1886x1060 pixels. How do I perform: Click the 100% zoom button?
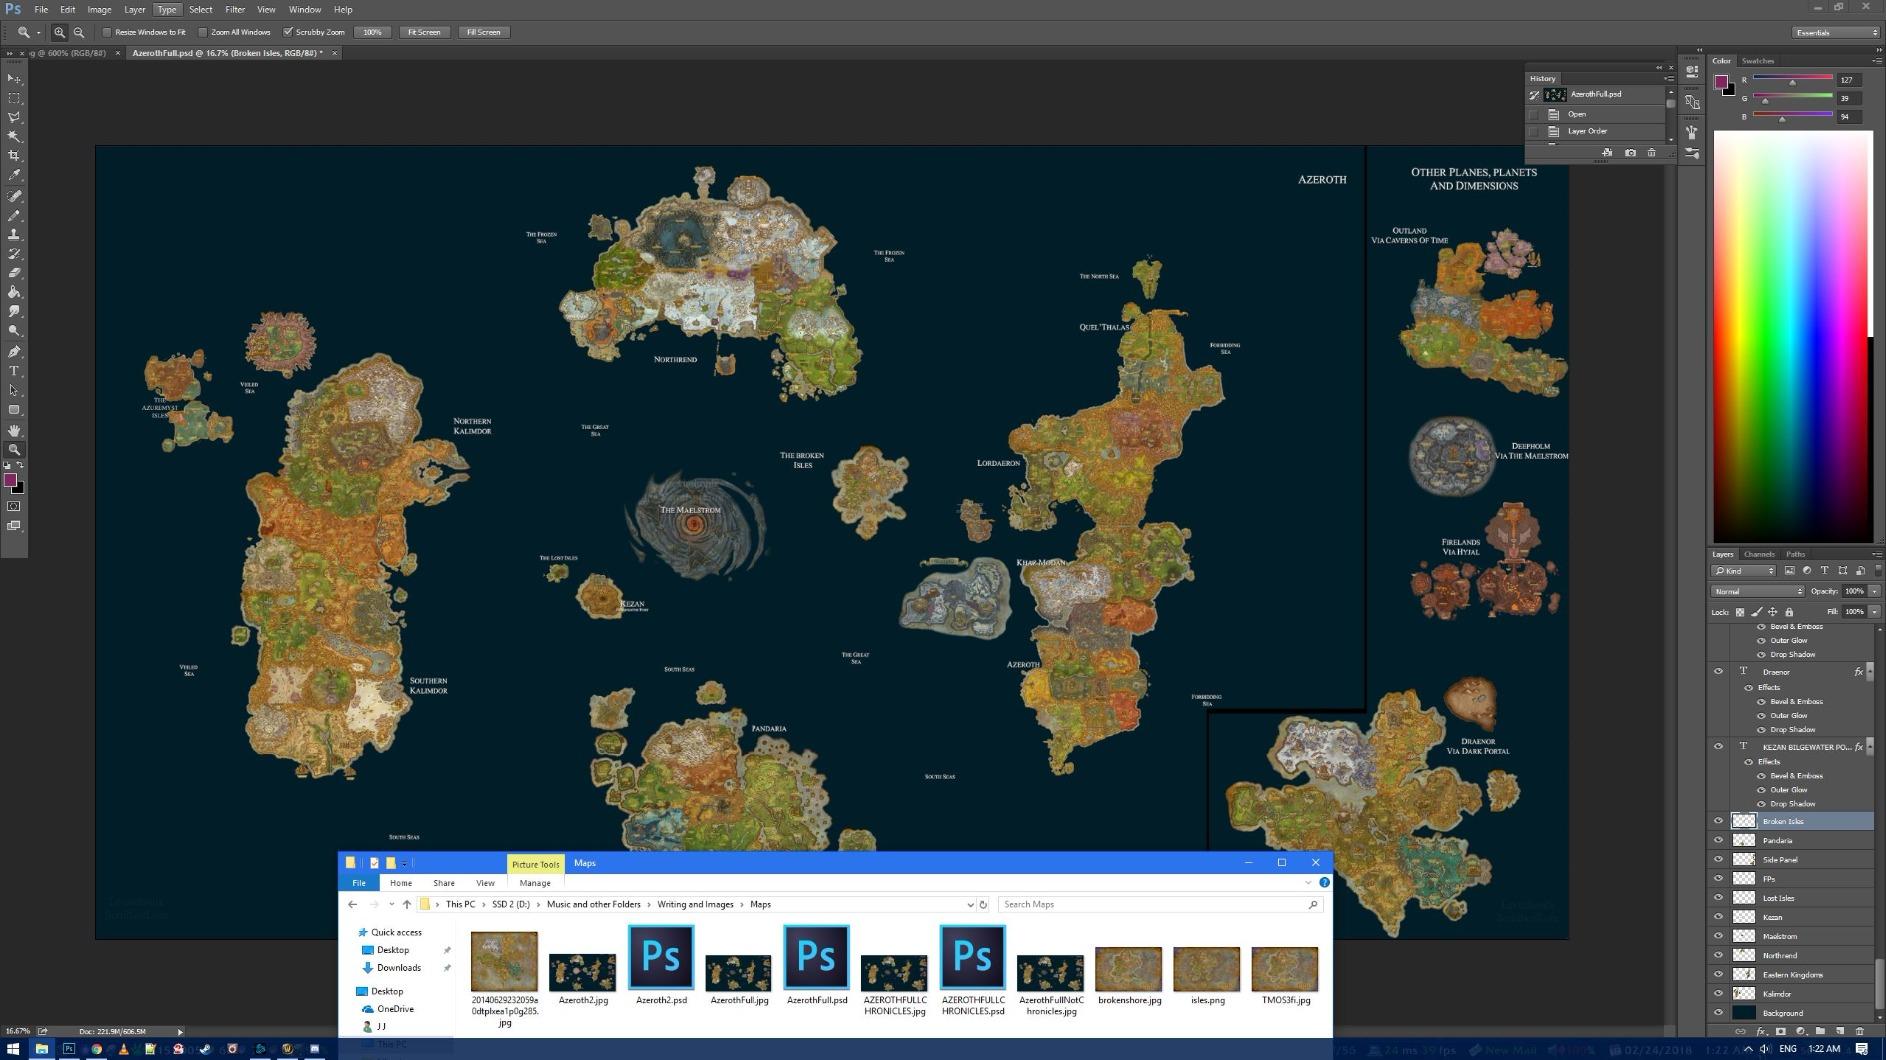372,32
